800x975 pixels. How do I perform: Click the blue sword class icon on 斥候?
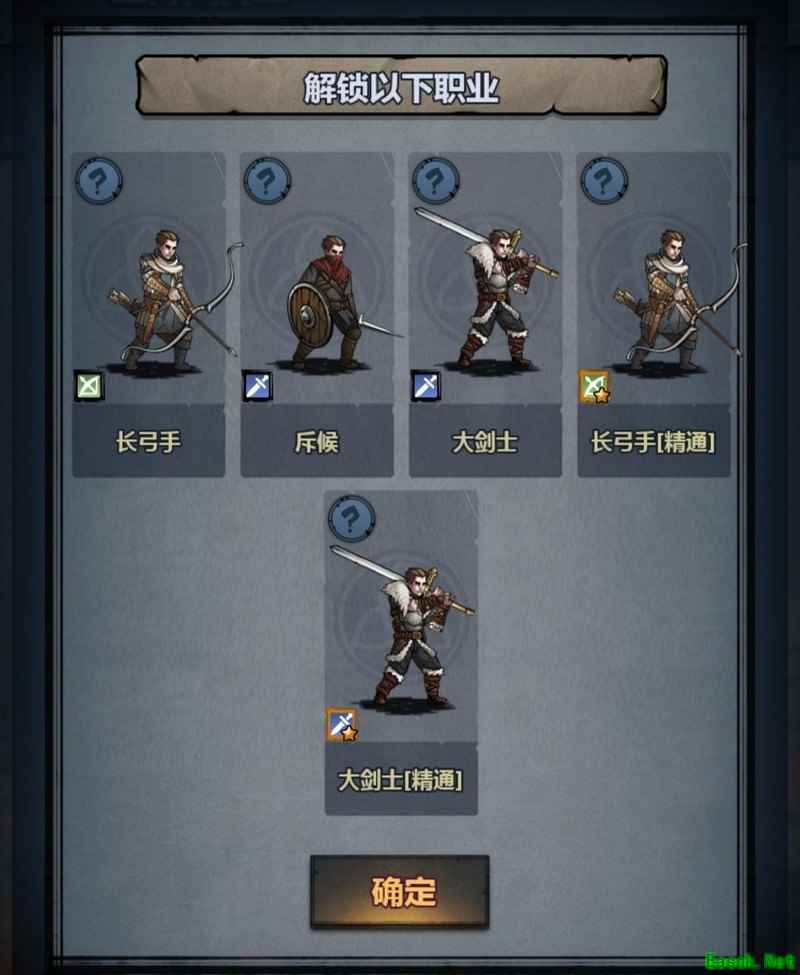[x=257, y=386]
